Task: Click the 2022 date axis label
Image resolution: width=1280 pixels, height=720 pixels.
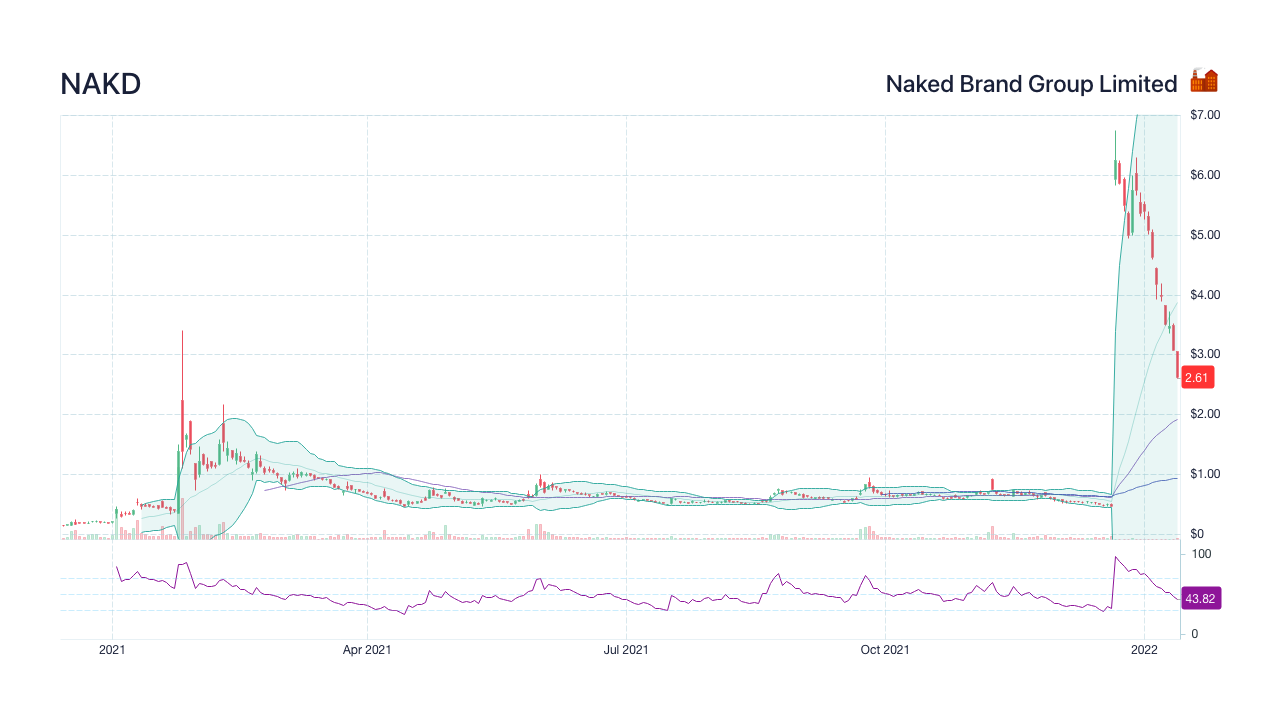Action: coord(1144,651)
